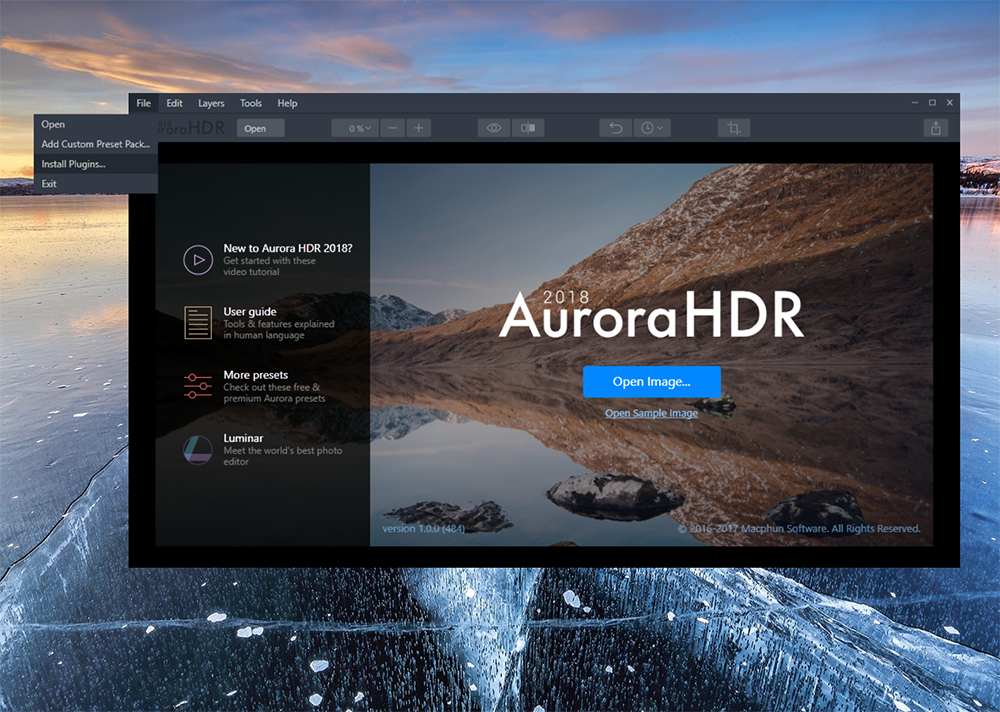Zoom in with the plus button
Viewport: 1000px width, 712px height.
pyautogui.click(x=418, y=128)
